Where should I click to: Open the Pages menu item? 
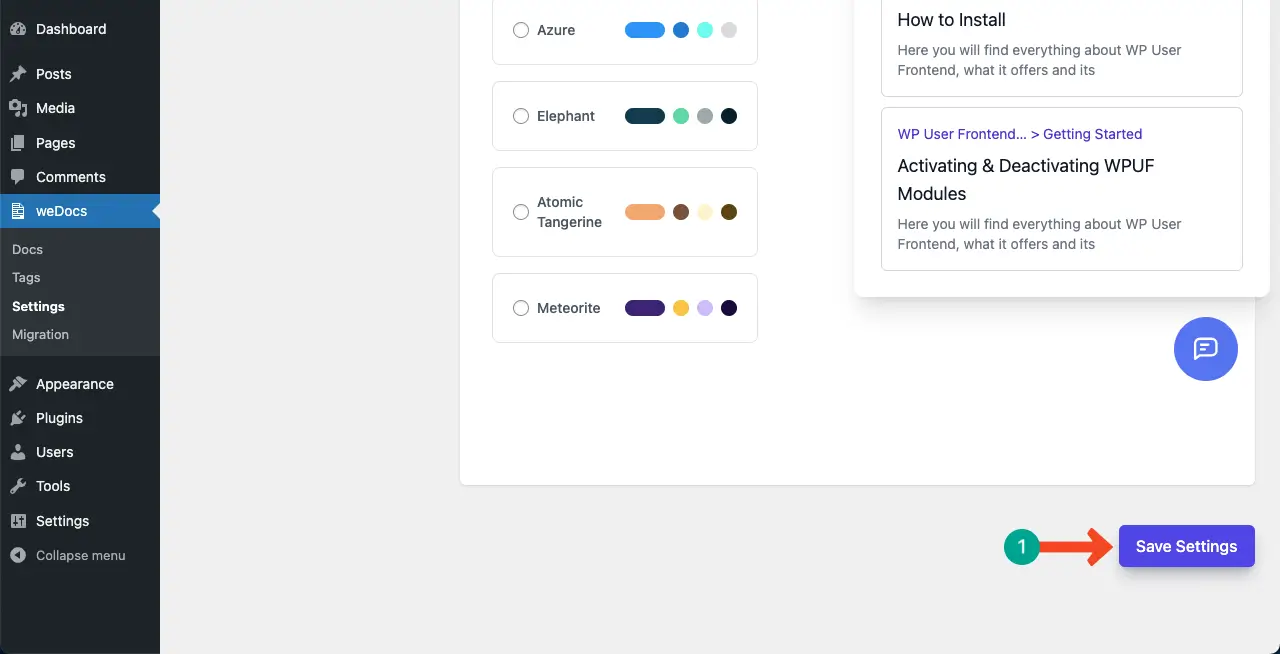pyautogui.click(x=55, y=143)
